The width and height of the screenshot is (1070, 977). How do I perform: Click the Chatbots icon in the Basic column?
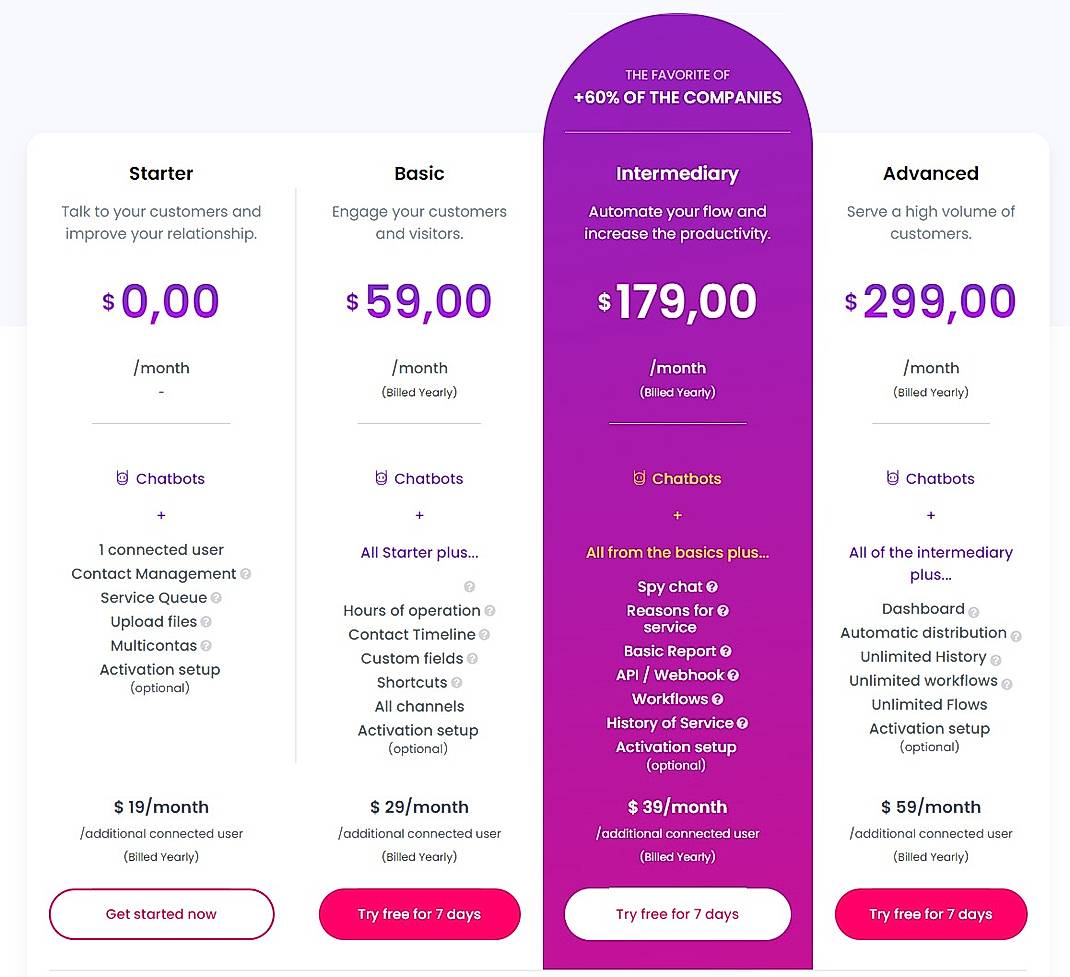point(381,478)
